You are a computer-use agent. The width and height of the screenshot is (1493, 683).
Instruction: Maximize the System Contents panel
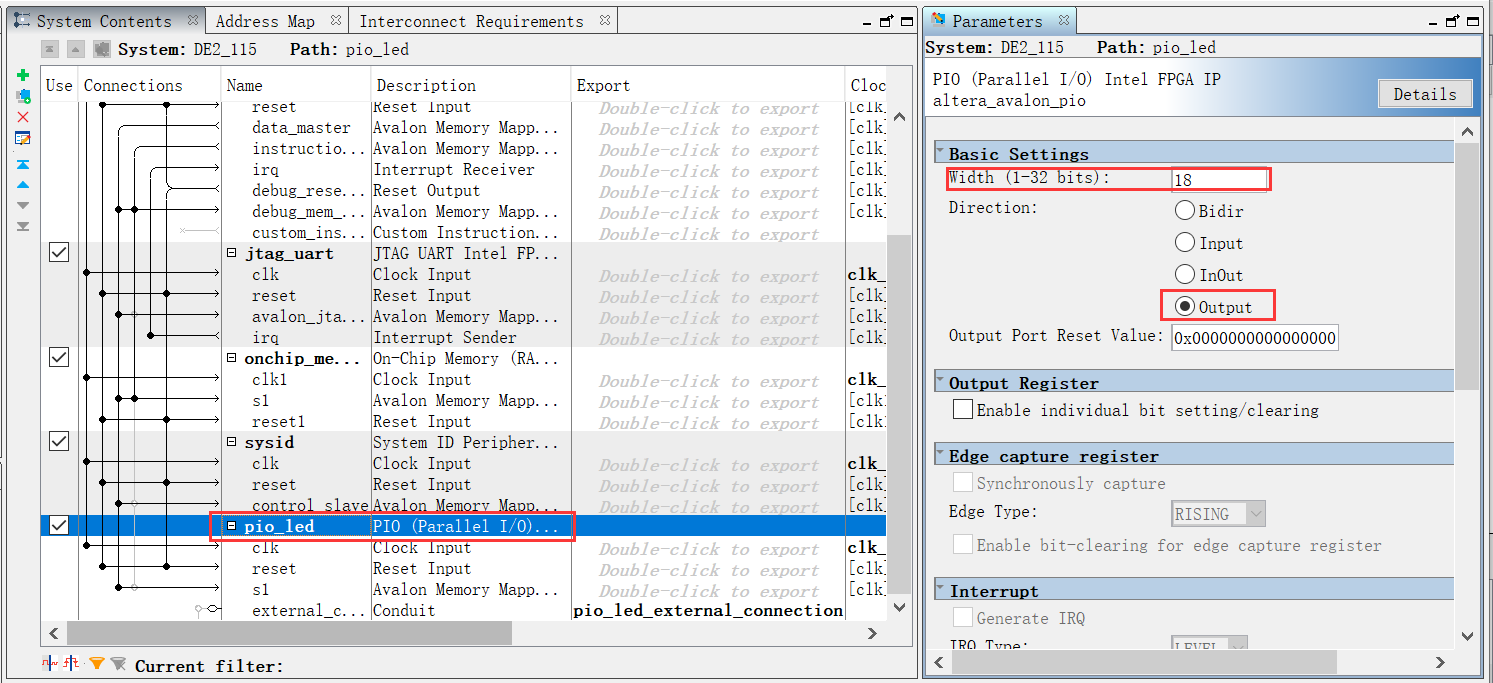[x=905, y=21]
